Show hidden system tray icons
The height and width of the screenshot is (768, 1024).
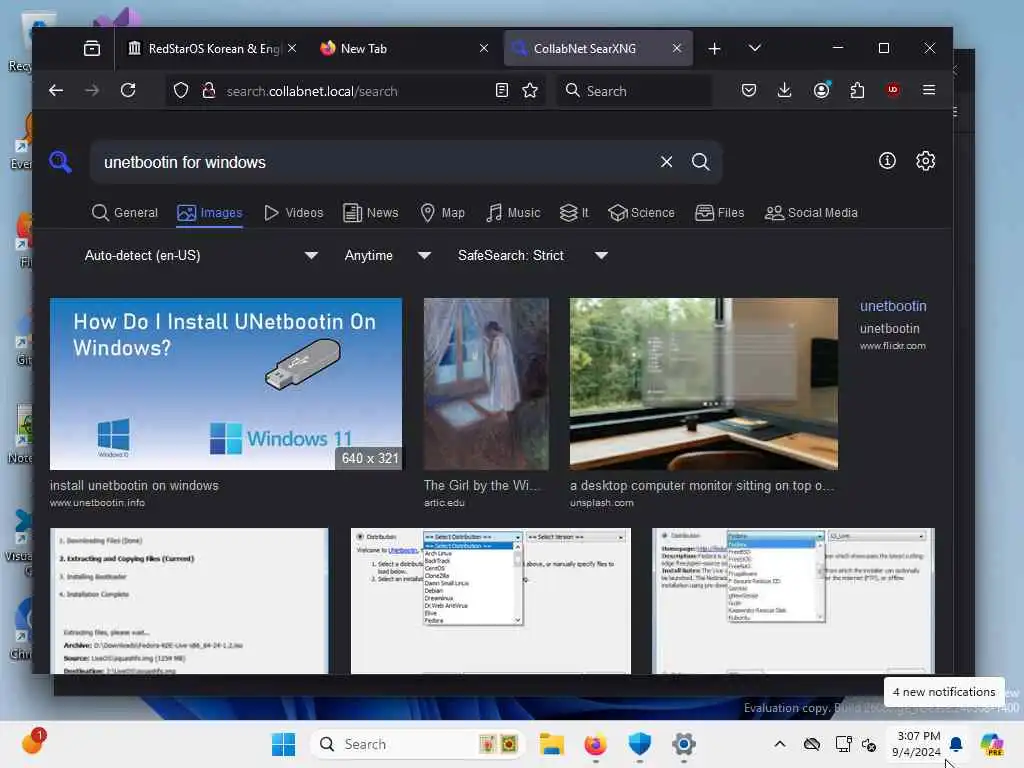tap(780, 744)
